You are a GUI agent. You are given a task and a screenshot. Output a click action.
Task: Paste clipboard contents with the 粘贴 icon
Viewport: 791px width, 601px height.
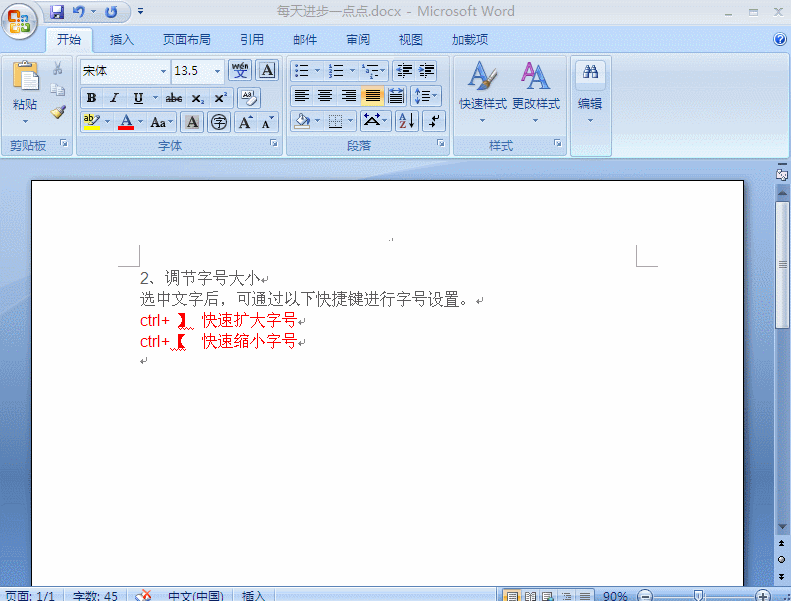coord(25,77)
